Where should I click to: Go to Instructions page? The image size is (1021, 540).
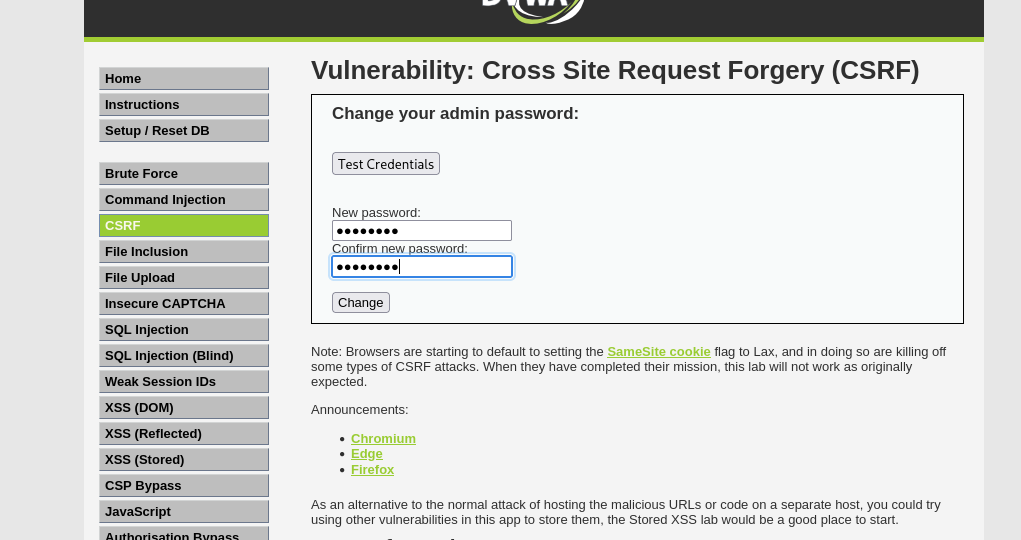(184, 105)
